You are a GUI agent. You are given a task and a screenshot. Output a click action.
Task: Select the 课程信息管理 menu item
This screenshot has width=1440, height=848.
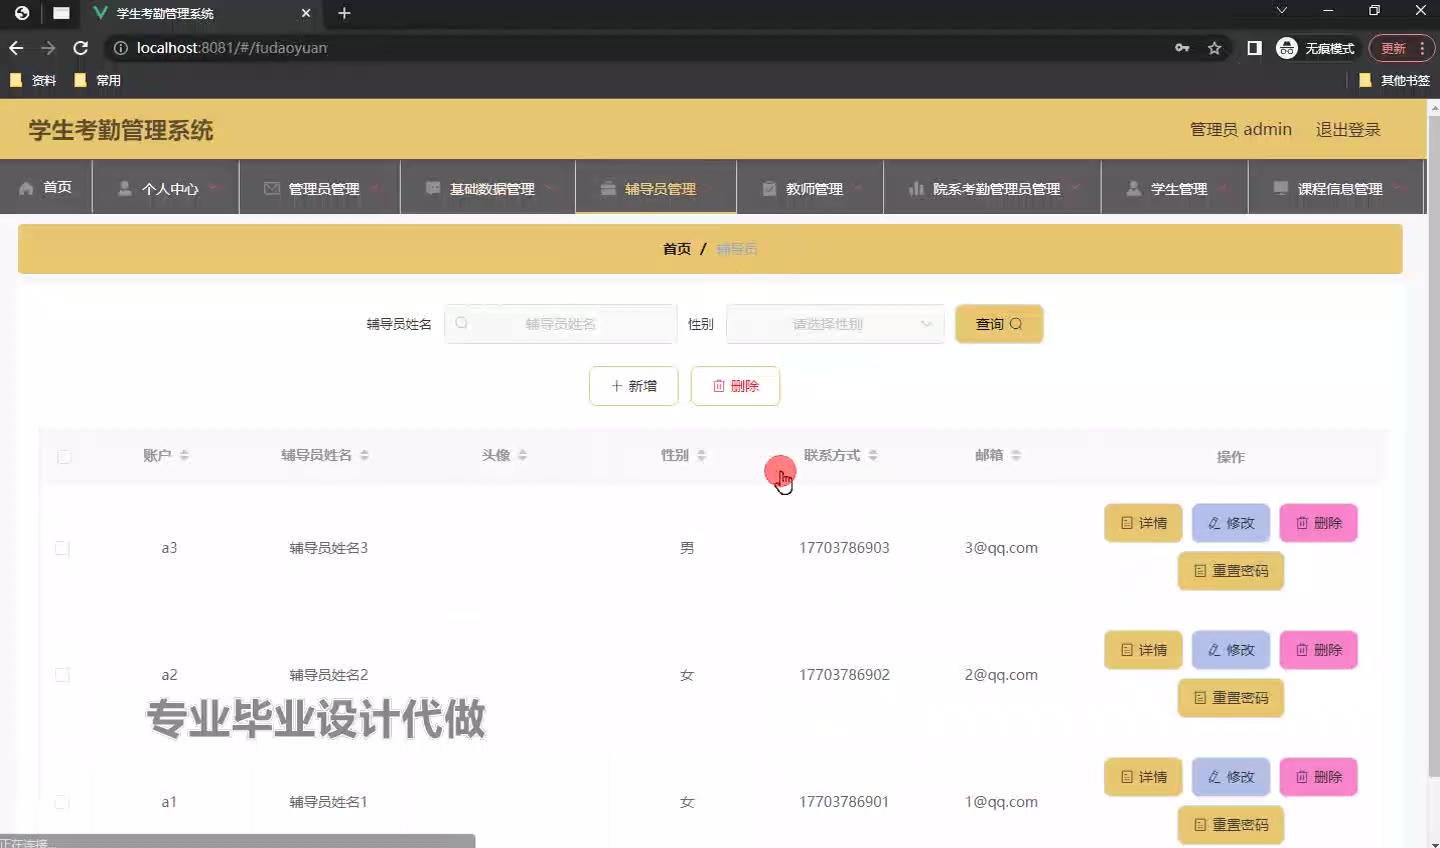click(1336, 188)
